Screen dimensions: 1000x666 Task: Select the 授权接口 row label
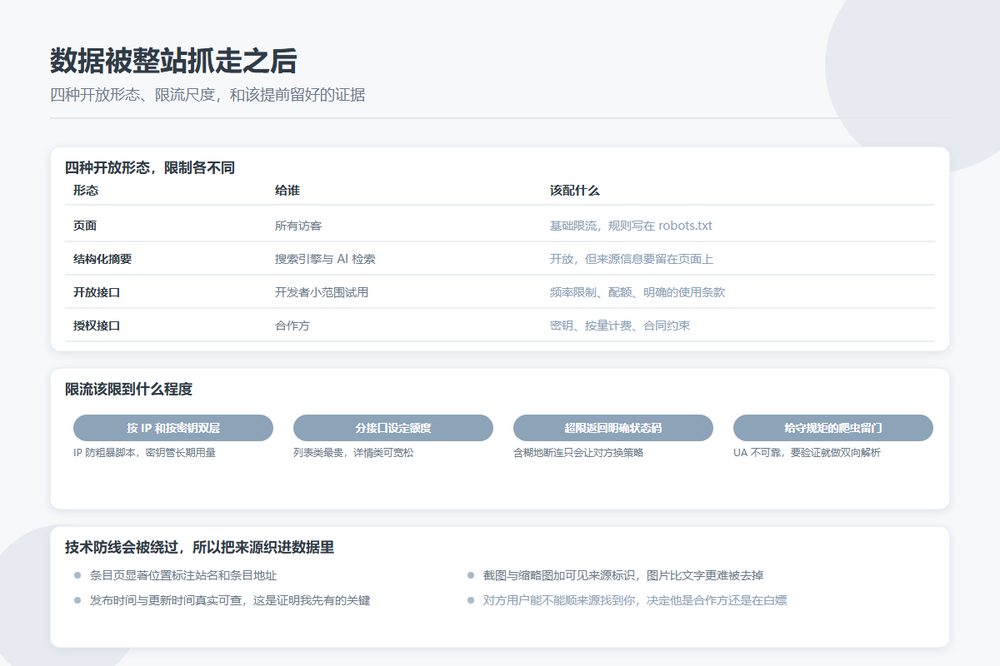[96, 325]
